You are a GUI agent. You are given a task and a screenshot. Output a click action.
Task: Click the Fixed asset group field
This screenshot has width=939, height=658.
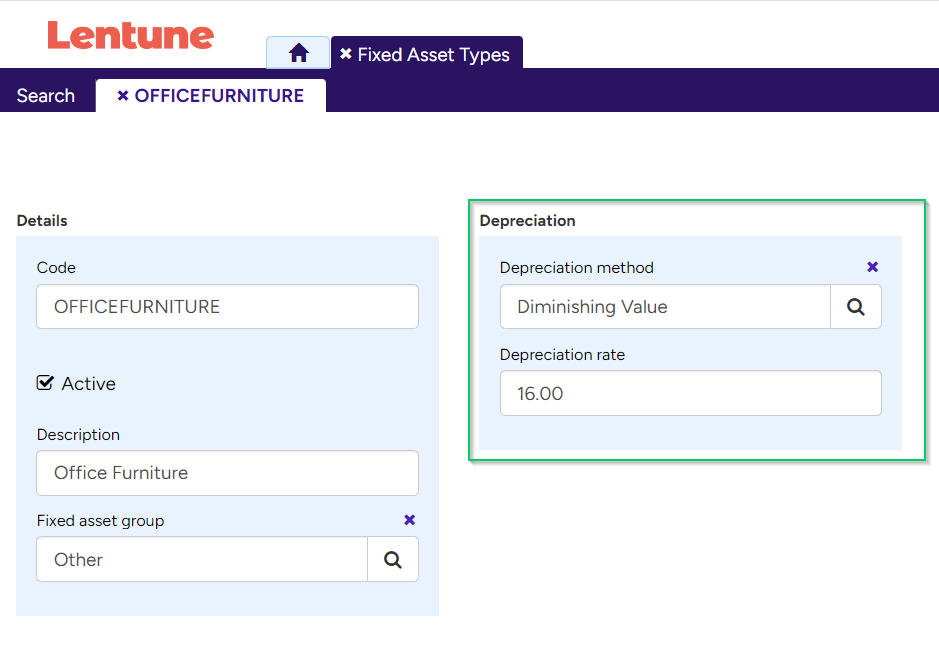(202, 559)
